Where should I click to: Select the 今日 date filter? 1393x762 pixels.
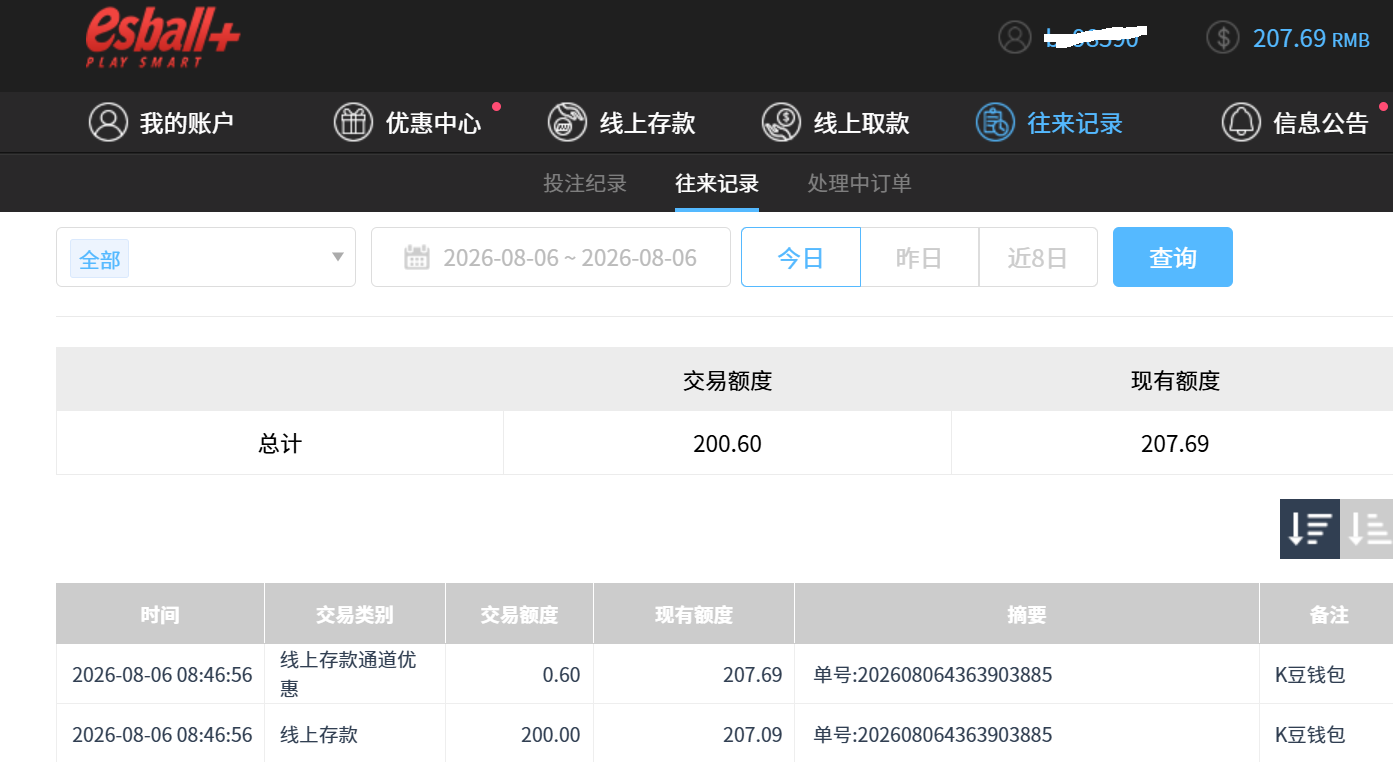pos(801,257)
